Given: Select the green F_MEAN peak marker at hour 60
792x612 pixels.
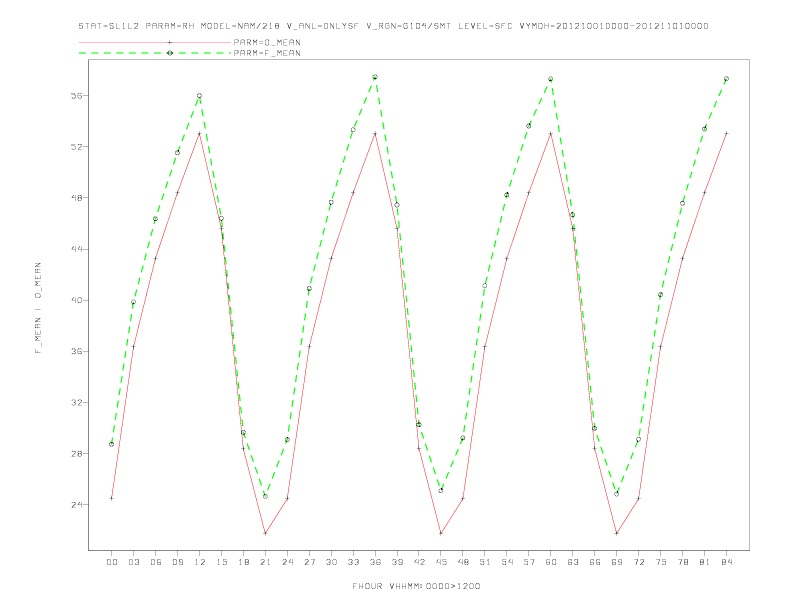Looking at the screenshot, I should coord(551,79).
